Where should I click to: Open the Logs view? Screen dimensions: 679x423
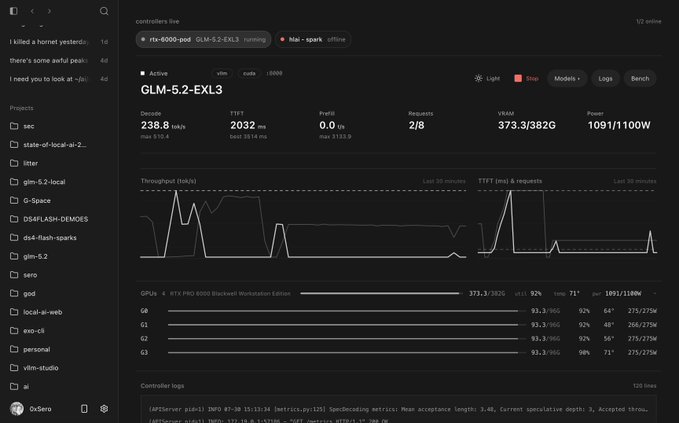pyautogui.click(x=605, y=78)
